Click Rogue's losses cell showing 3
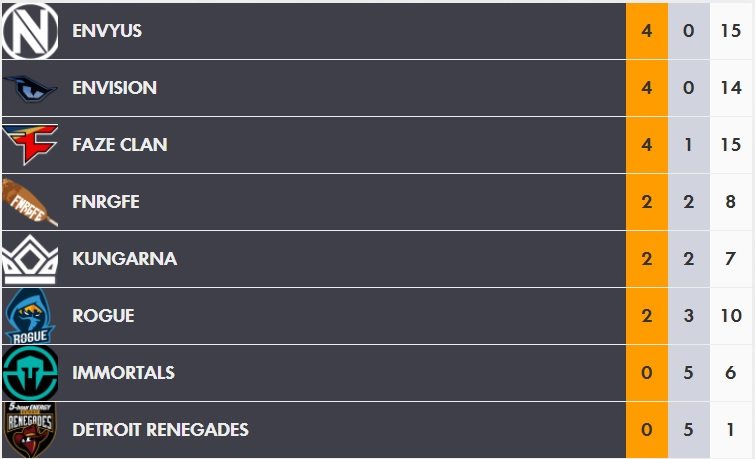755x459 pixels. click(x=688, y=316)
